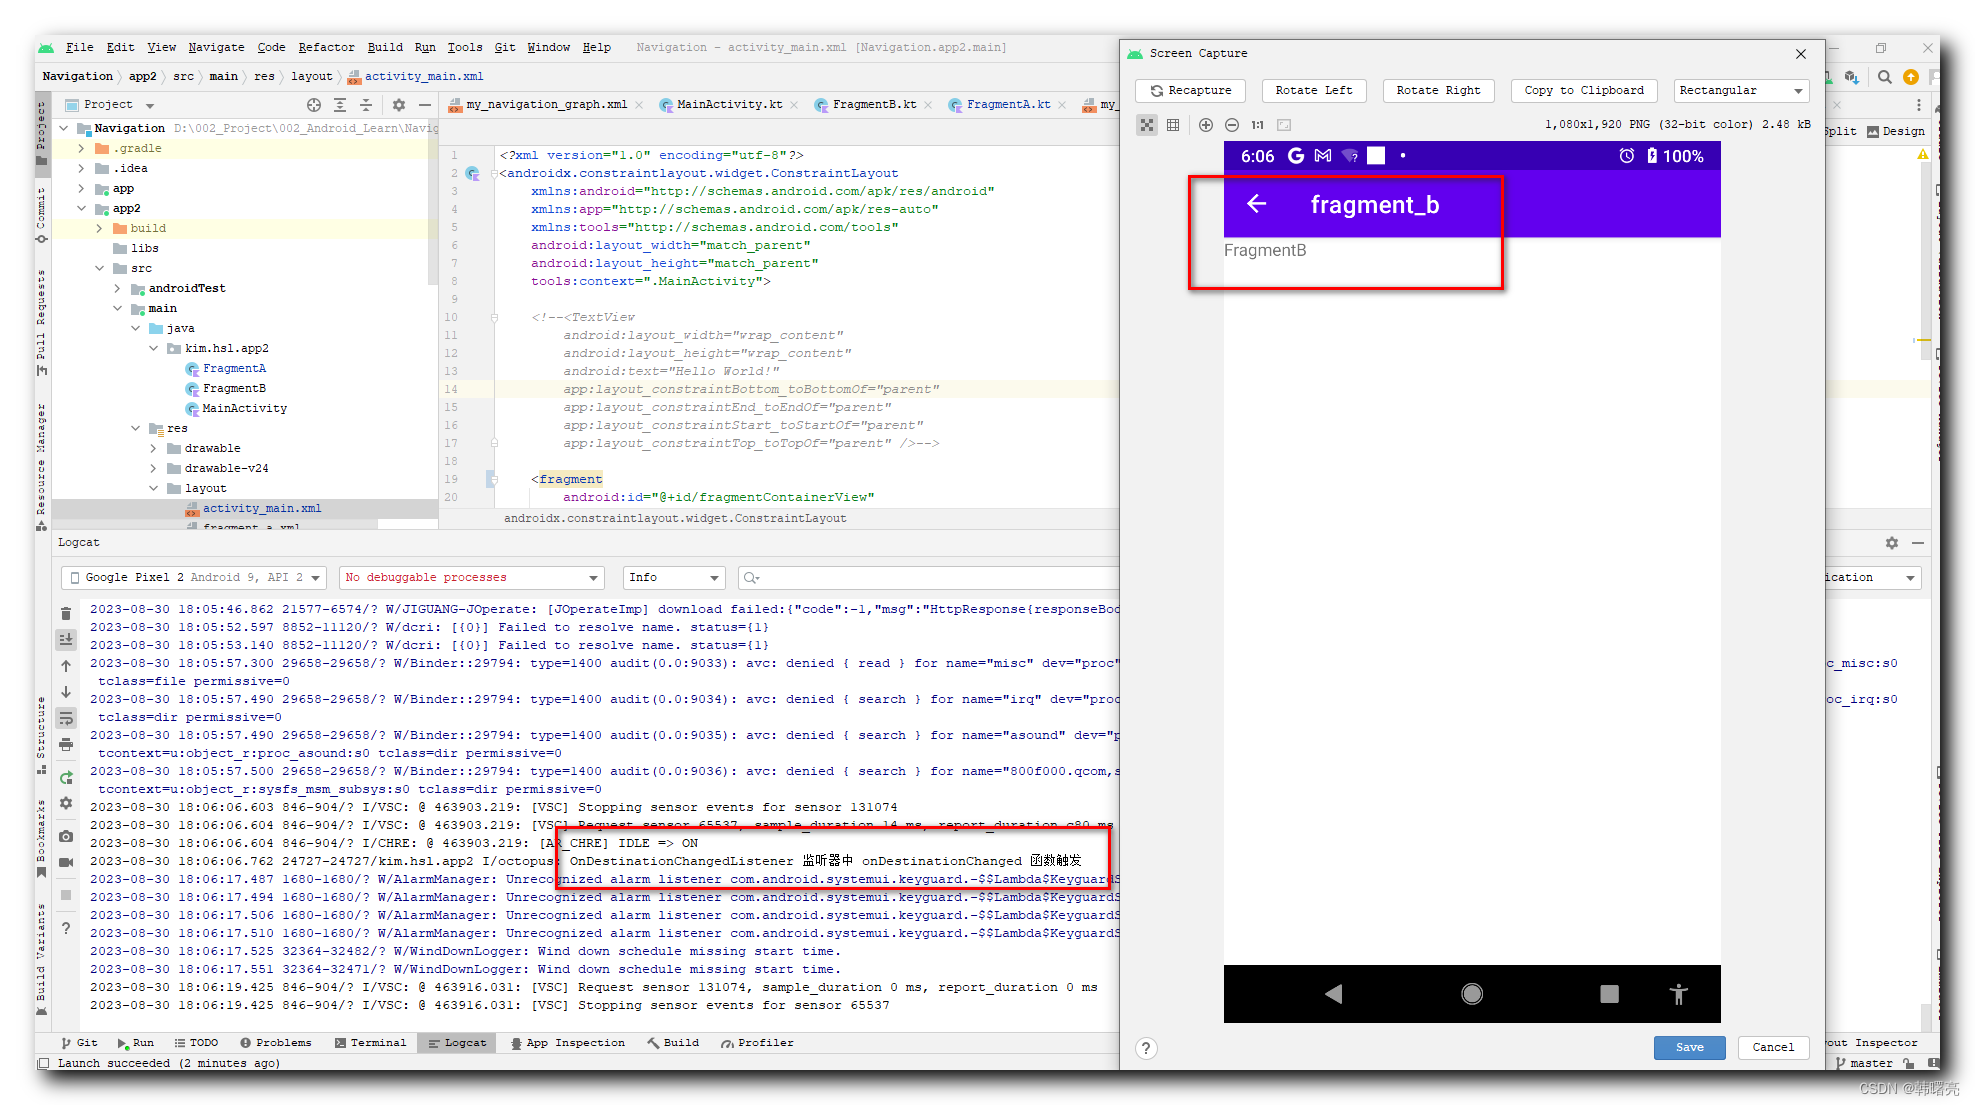
Task: Toggle grid overlay in Screen Capture
Action: 1174,124
